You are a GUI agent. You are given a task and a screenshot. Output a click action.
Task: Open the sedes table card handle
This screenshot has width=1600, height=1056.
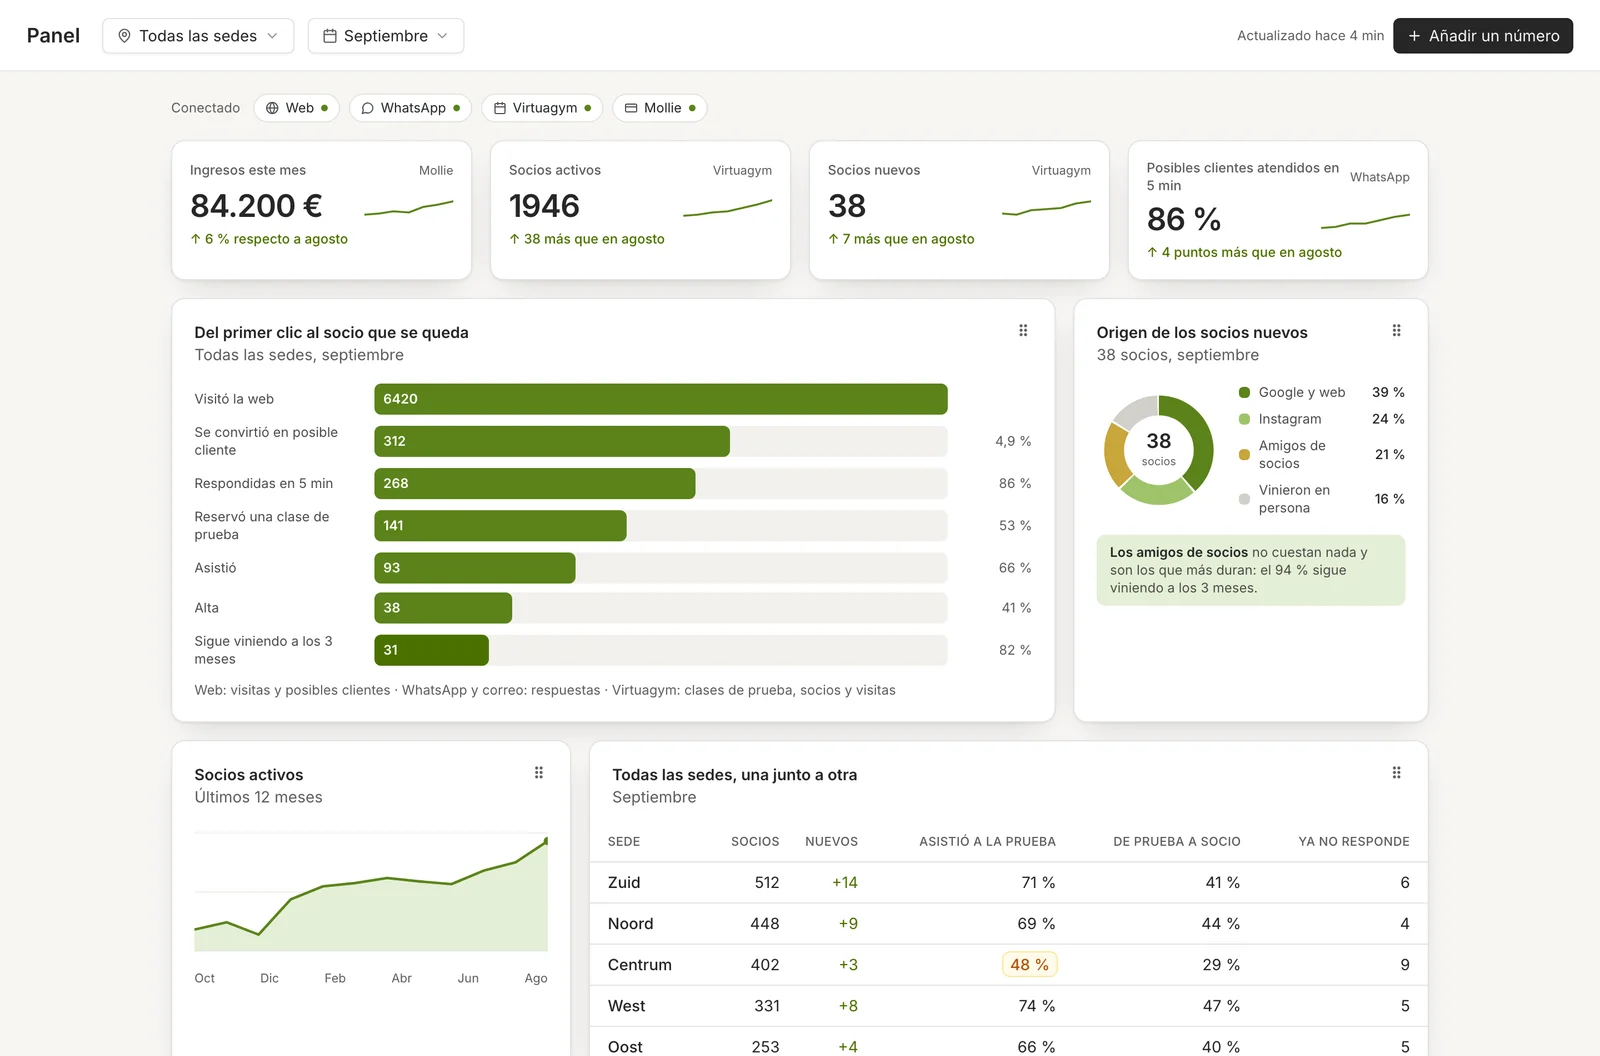1397,773
